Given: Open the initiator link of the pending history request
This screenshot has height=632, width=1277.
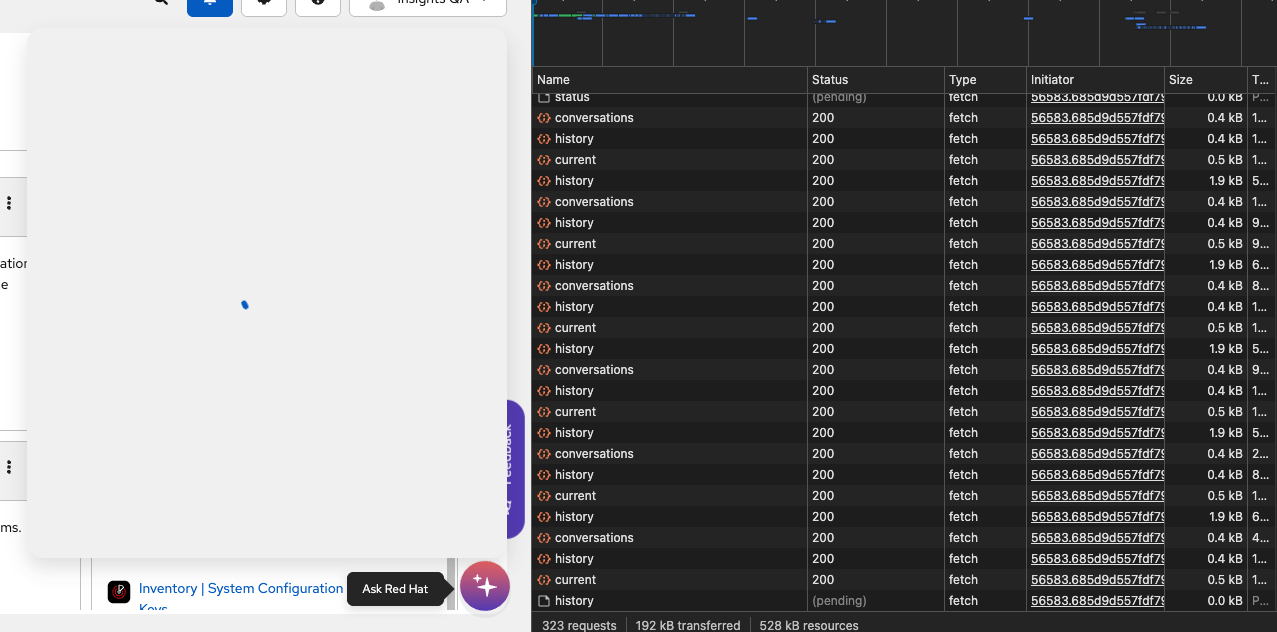Looking at the screenshot, I should click(x=1097, y=601).
